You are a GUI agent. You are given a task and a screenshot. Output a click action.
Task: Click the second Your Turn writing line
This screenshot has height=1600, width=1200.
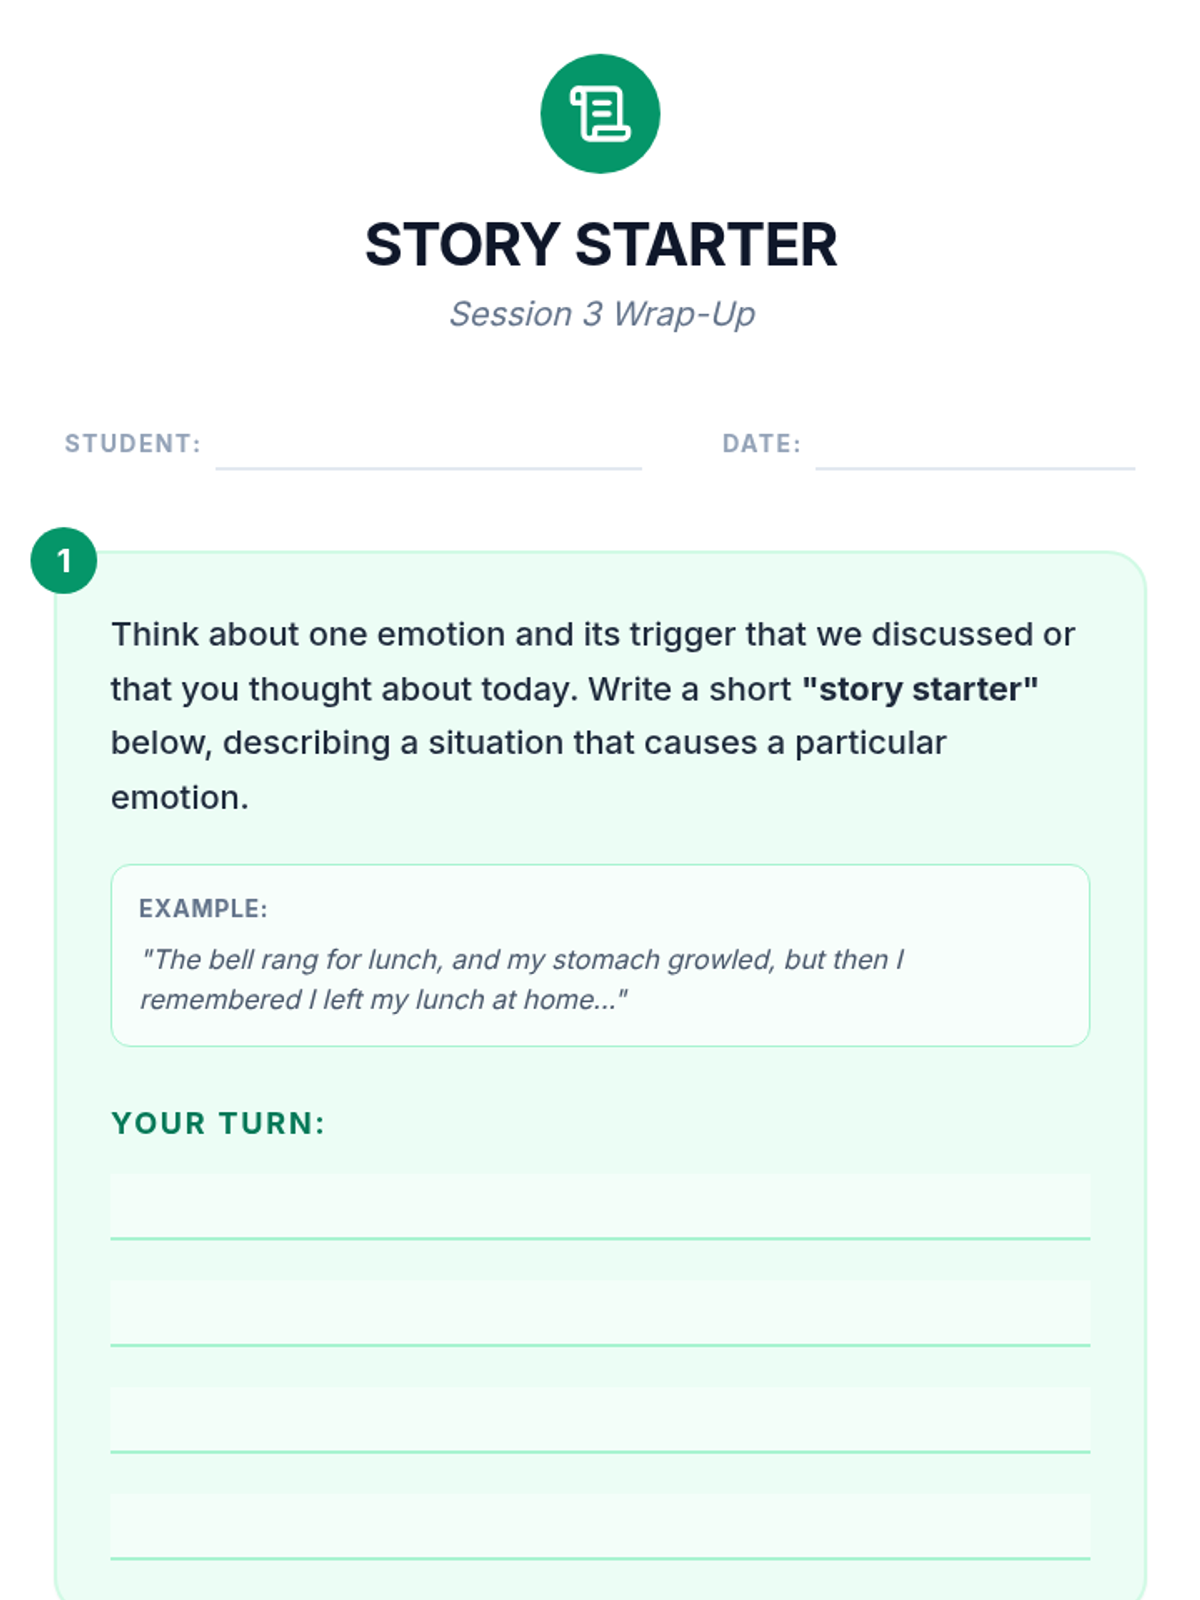600,1313
